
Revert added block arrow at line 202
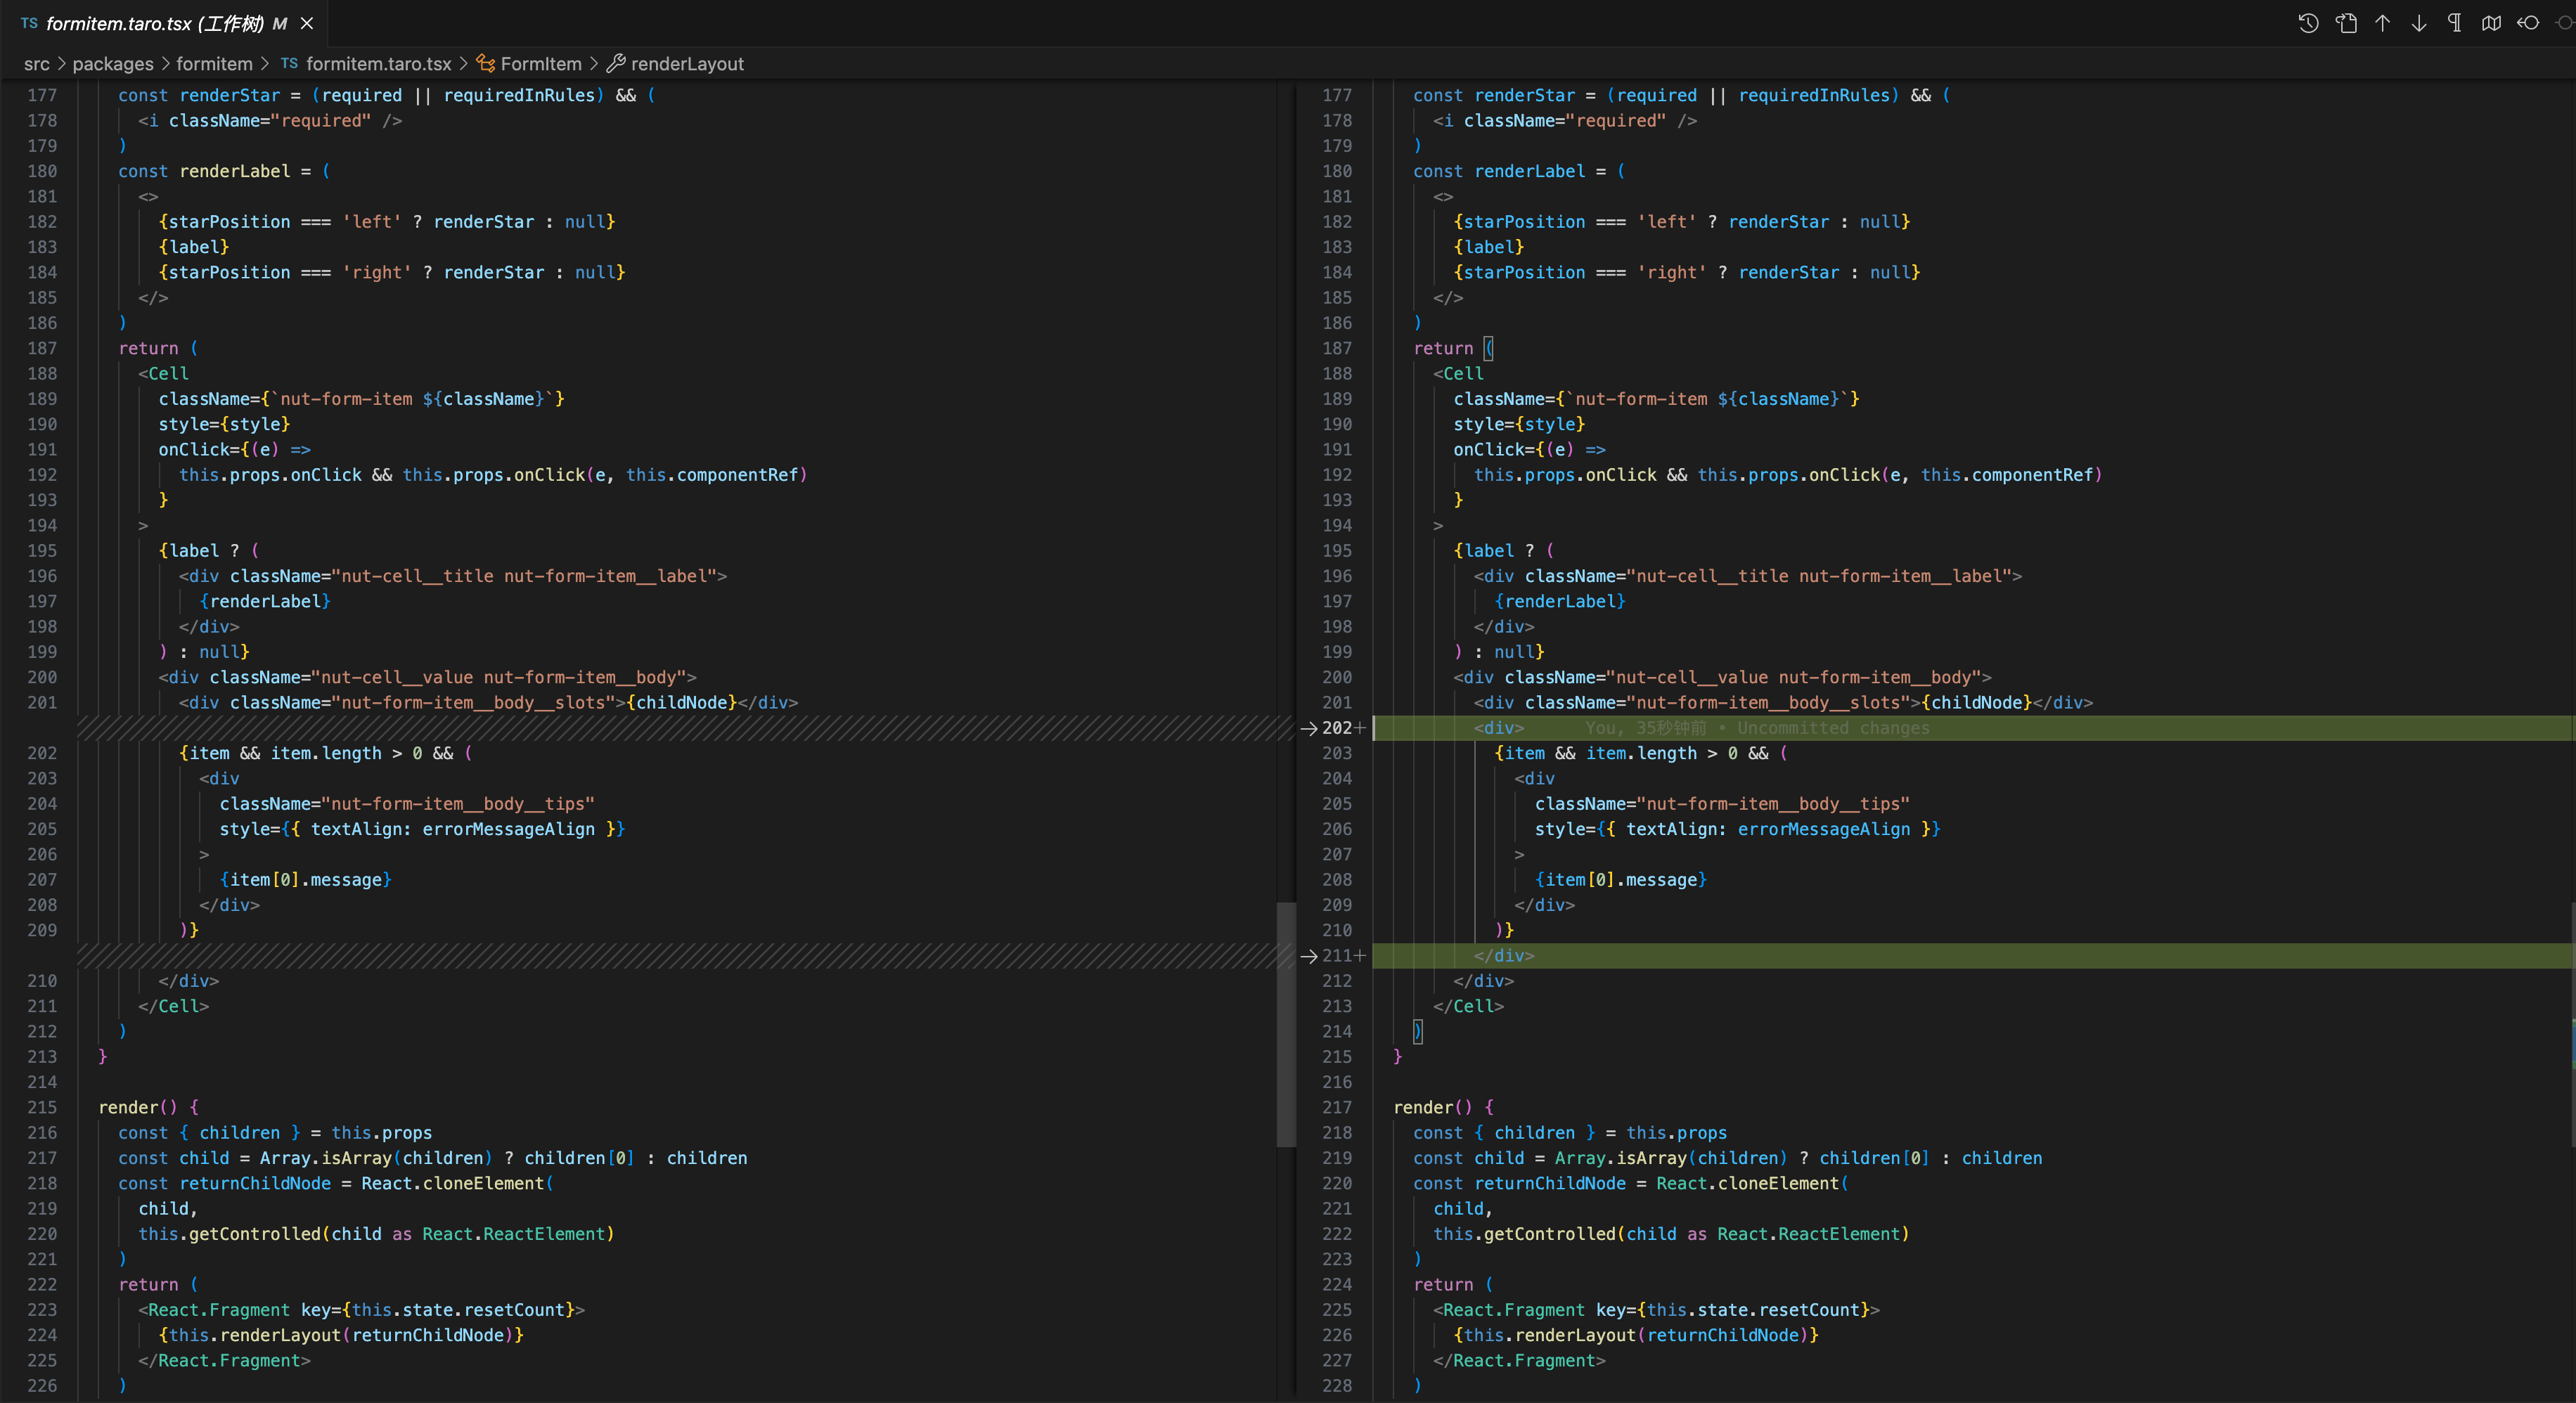pyautogui.click(x=1308, y=728)
